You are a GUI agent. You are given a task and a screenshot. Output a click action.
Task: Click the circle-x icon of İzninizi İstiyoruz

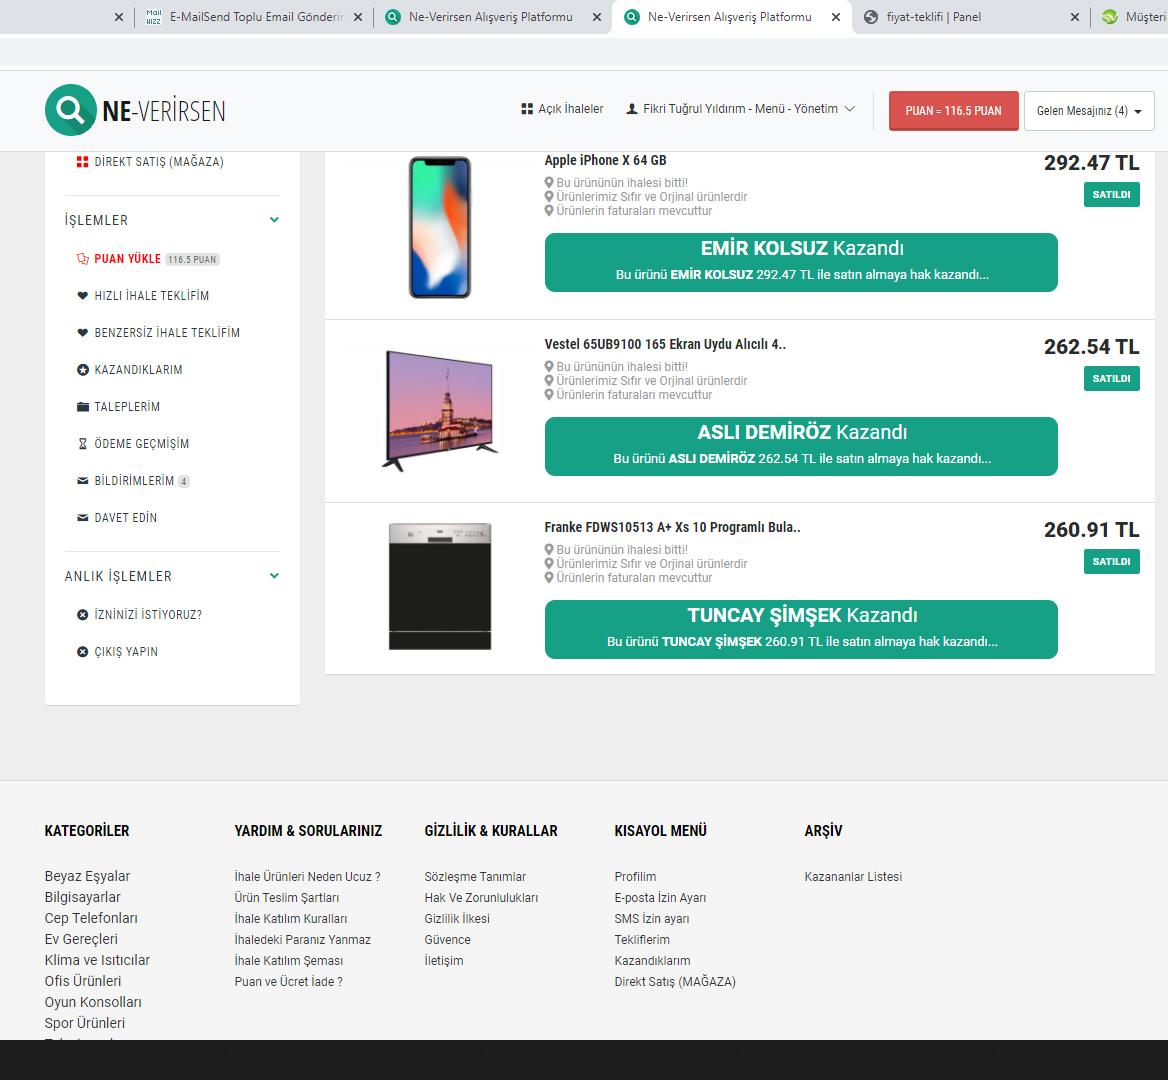pyautogui.click(x=83, y=614)
